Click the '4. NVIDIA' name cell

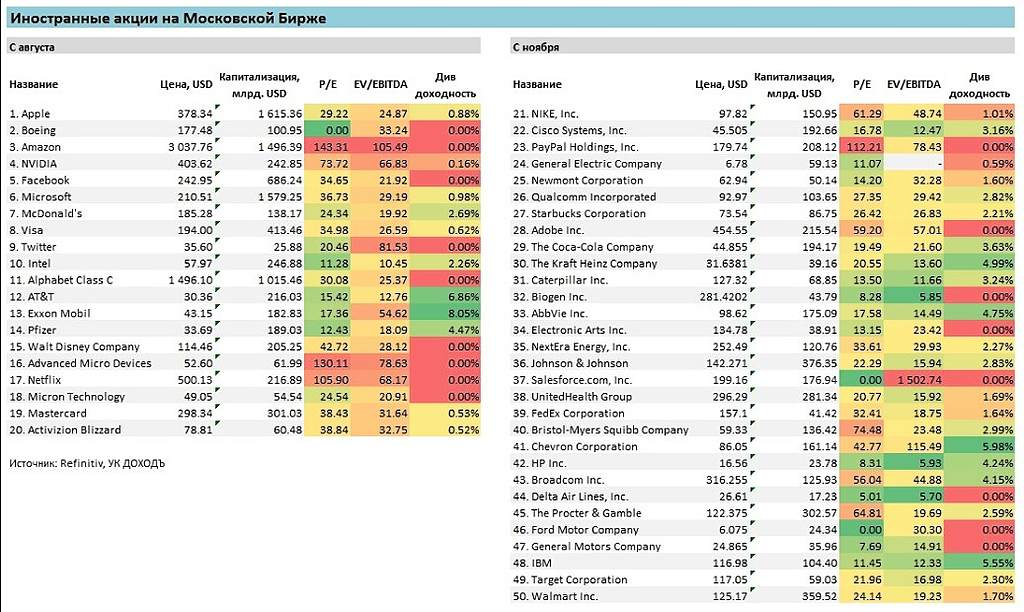coord(33,164)
